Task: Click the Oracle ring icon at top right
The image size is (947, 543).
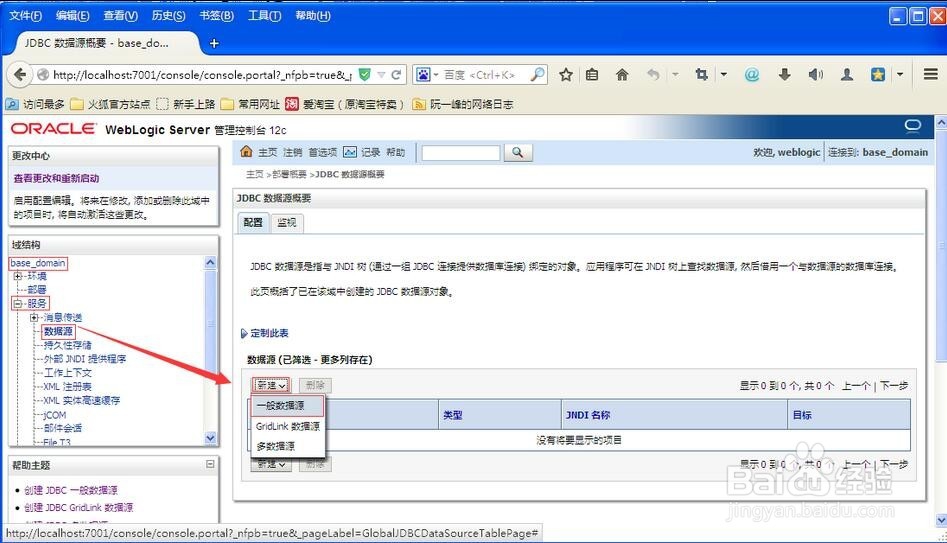Action: 912,126
